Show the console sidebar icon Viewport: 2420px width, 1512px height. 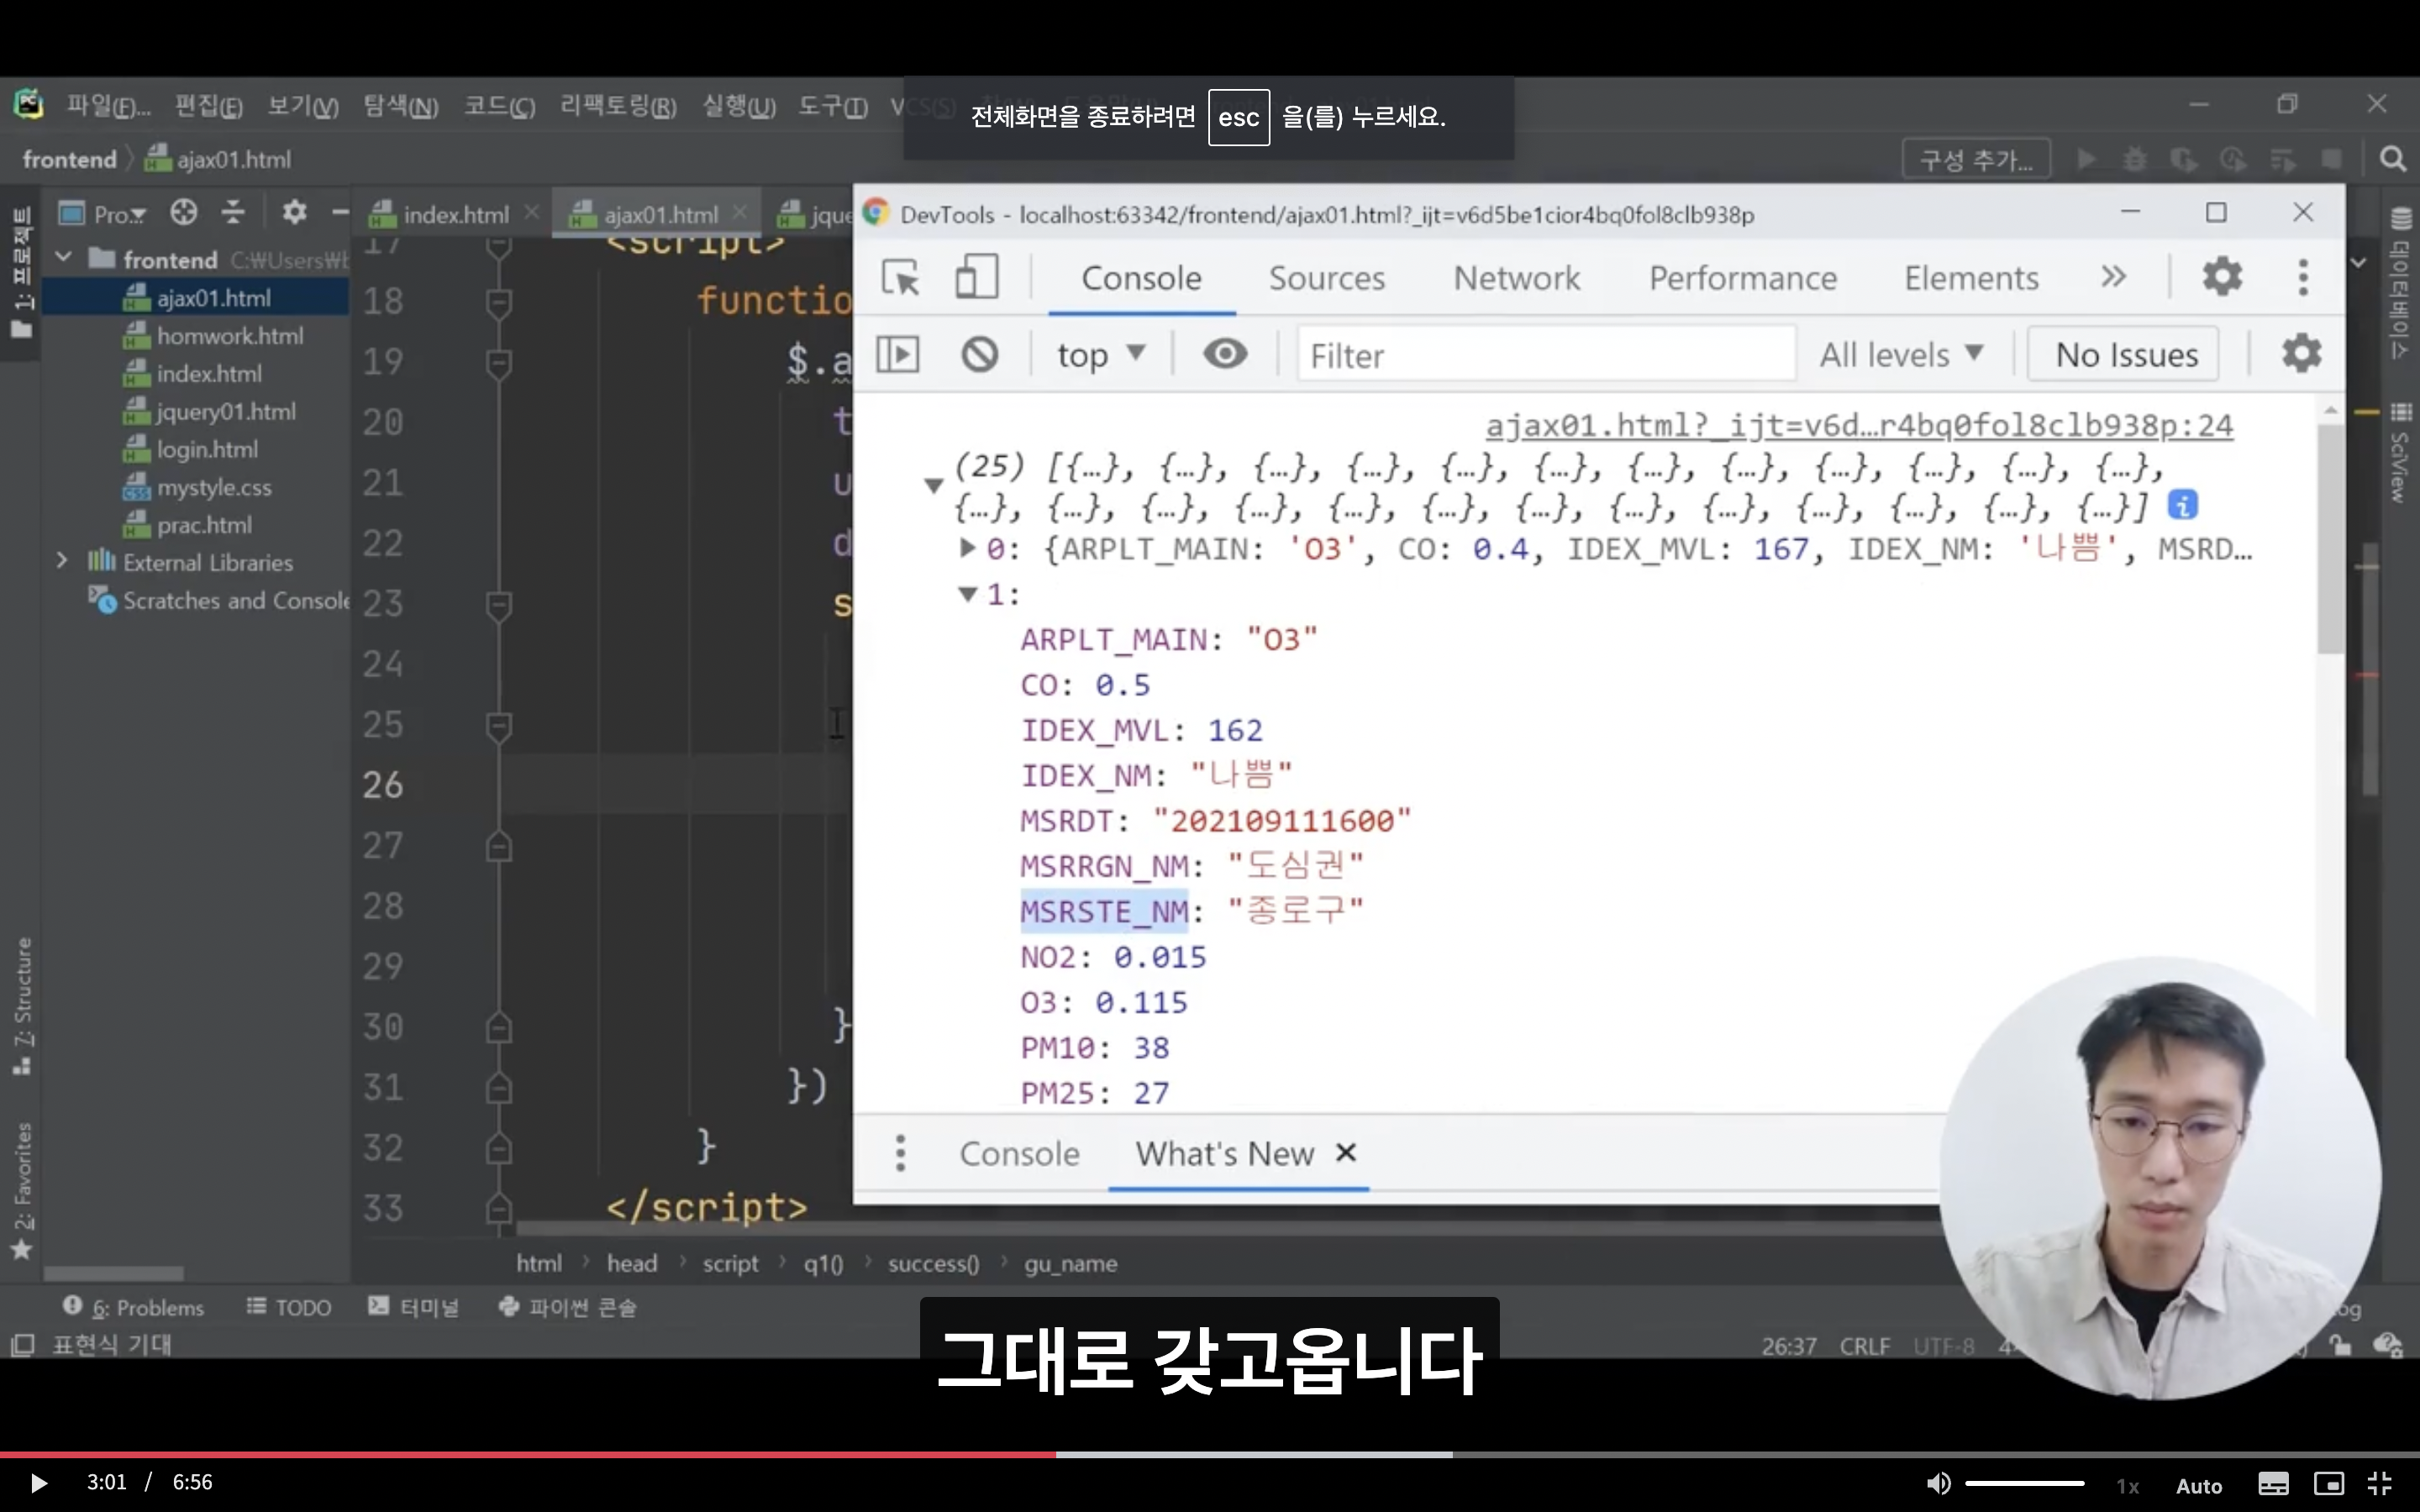point(897,354)
